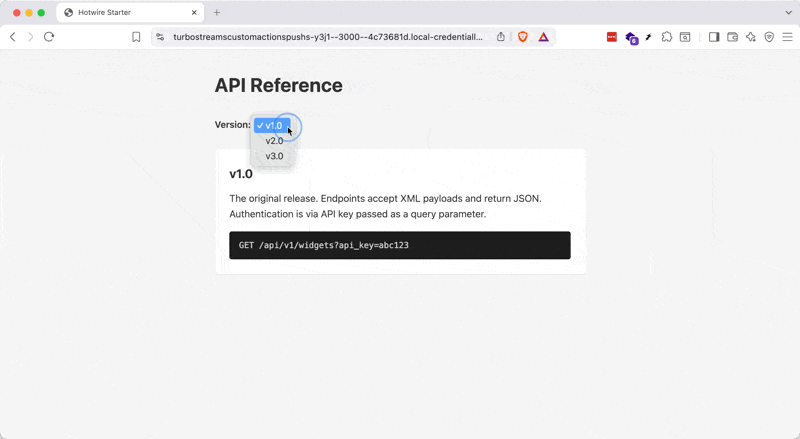The width and height of the screenshot is (800, 439).
Task: Go forward in browser history
Action: pos(31,37)
